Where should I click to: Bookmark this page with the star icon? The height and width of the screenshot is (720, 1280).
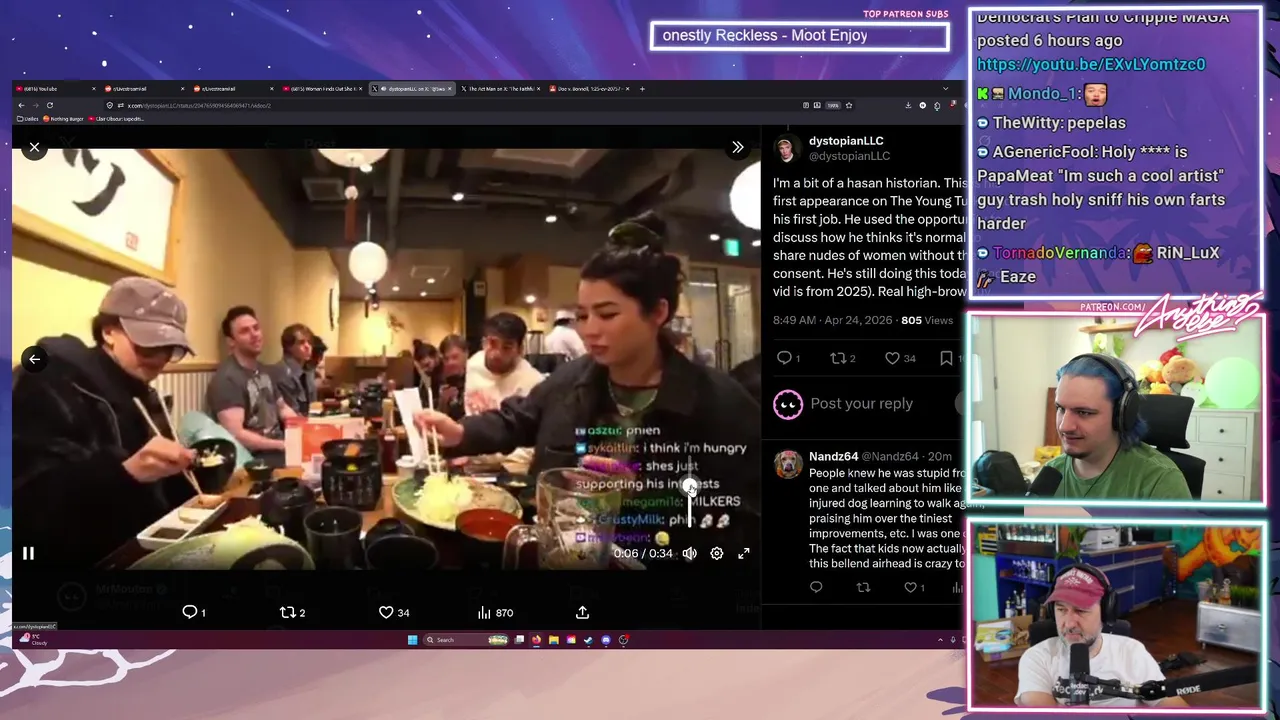pyautogui.click(x=849, y=105)
